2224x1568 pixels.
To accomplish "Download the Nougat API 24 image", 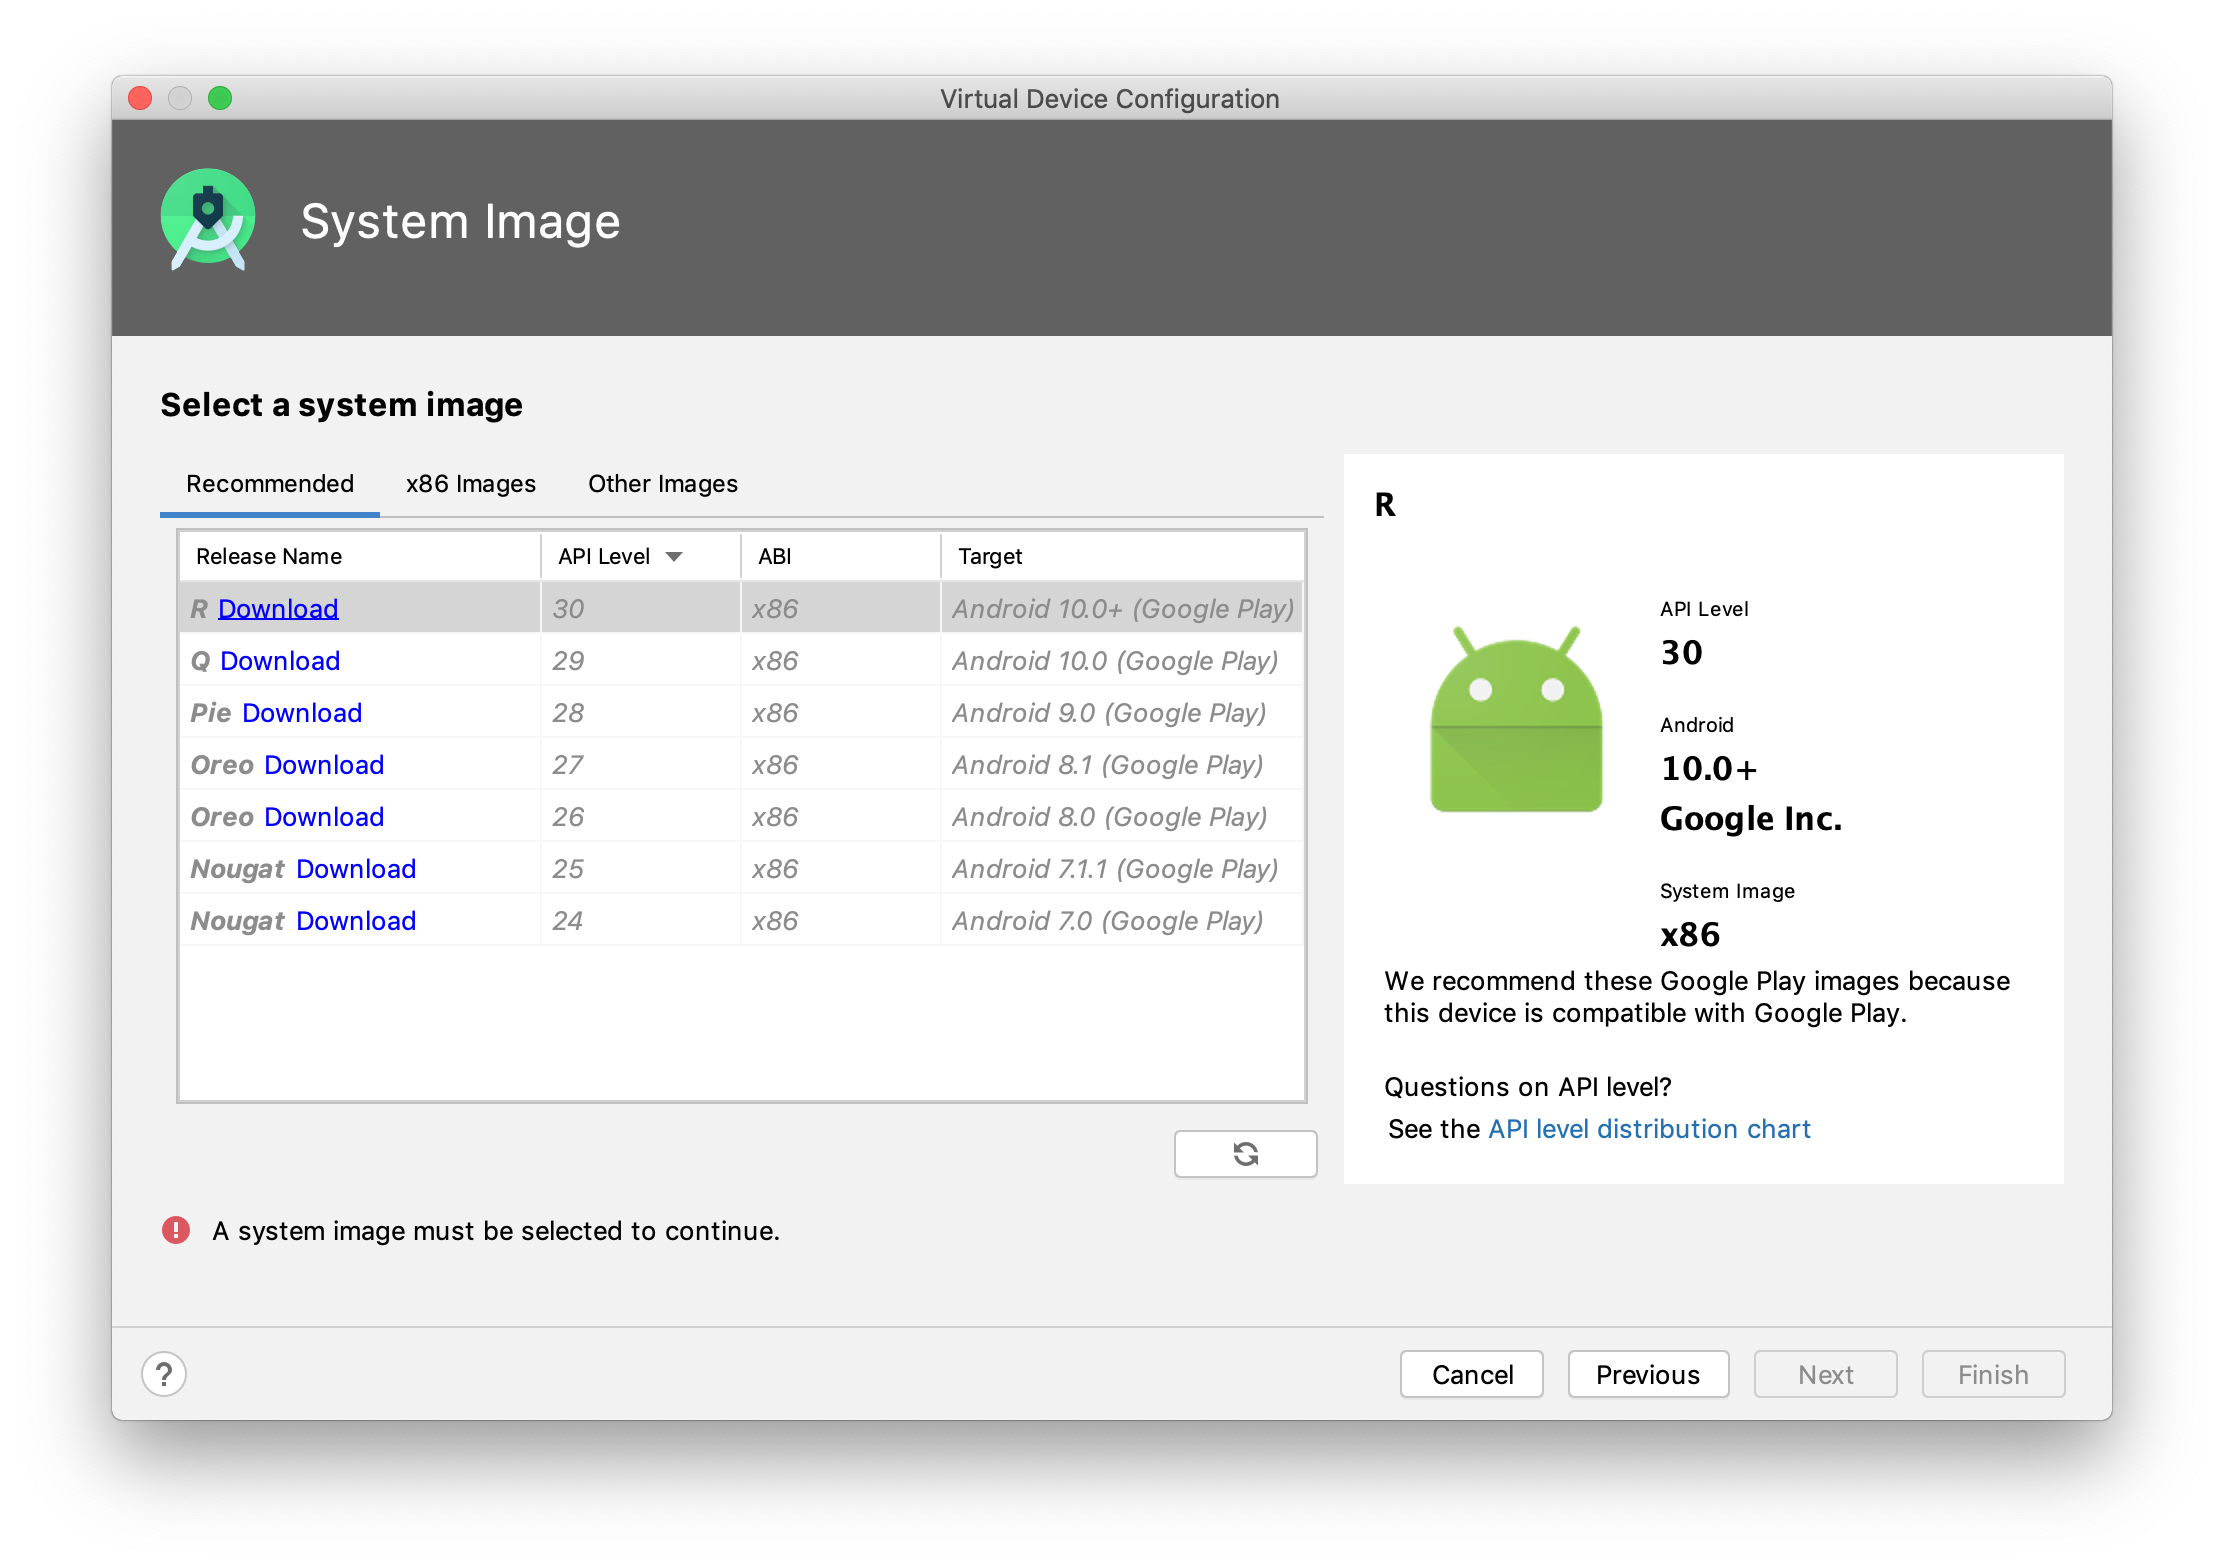I will [355, 920].
